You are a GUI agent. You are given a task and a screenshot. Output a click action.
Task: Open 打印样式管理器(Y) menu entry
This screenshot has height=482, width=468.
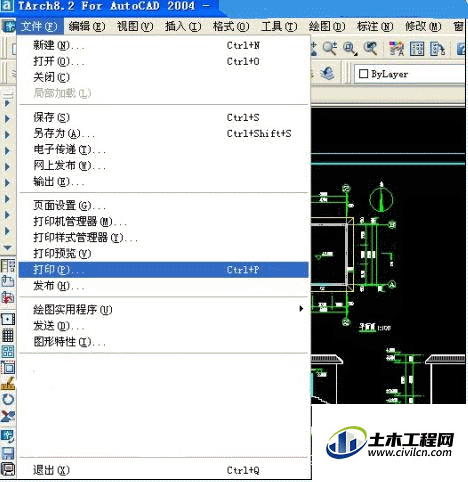point(163,237)
